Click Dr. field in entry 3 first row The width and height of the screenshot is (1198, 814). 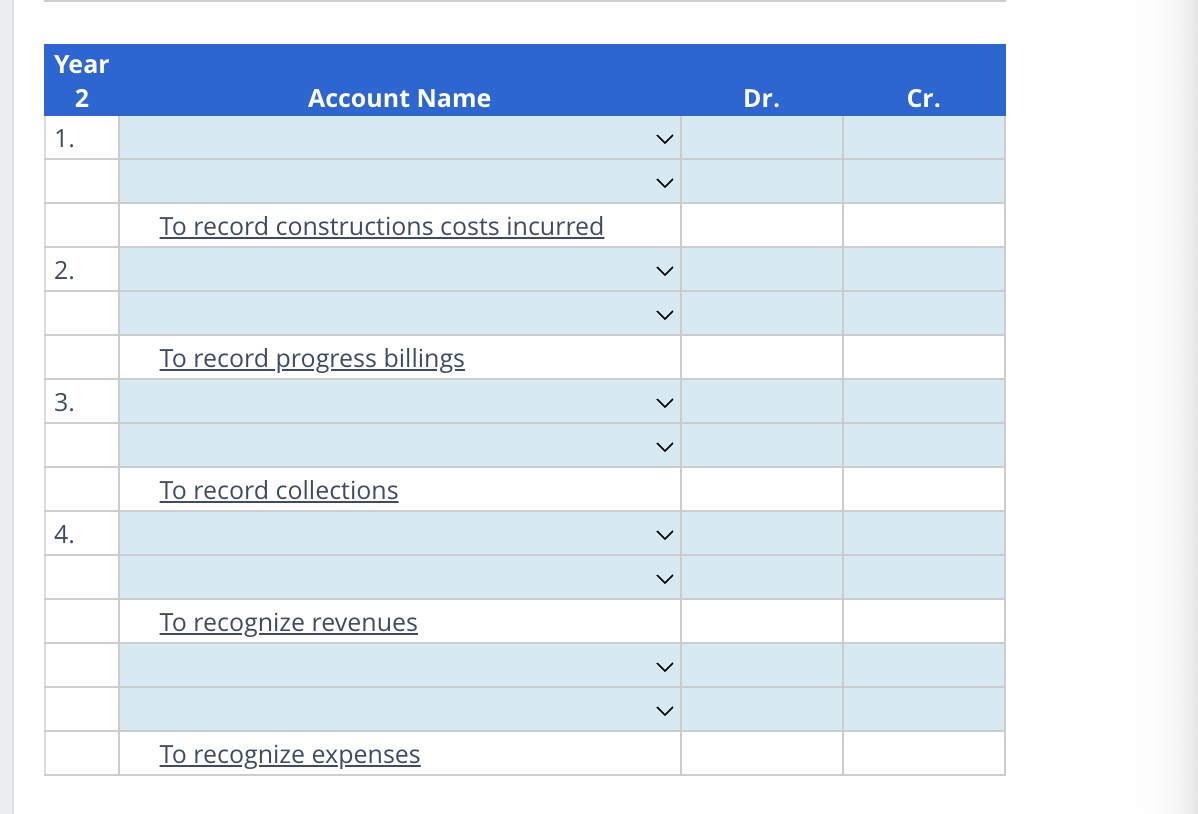[x=762, y=402]
